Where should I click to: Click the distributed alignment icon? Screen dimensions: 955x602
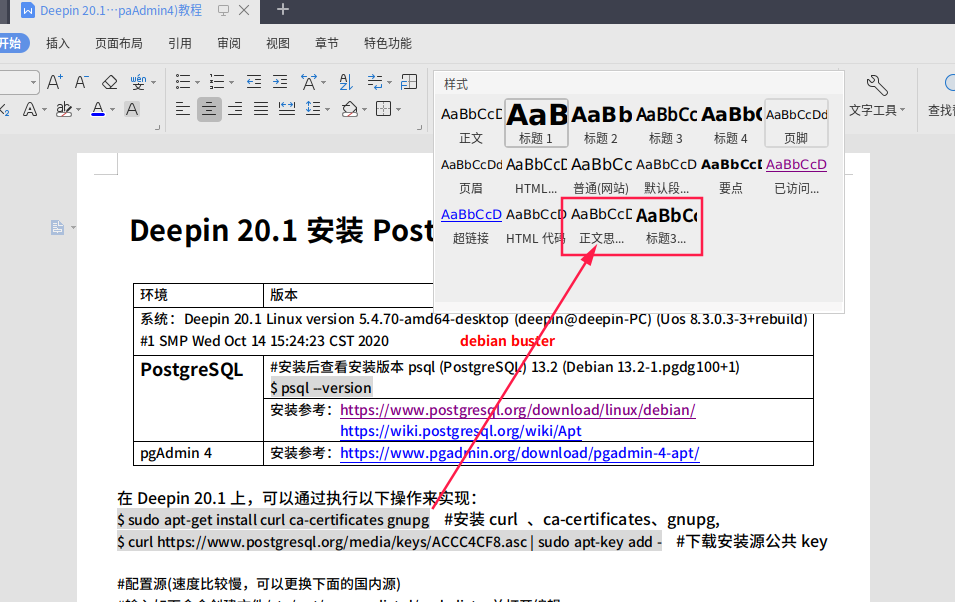click(286, 109)
